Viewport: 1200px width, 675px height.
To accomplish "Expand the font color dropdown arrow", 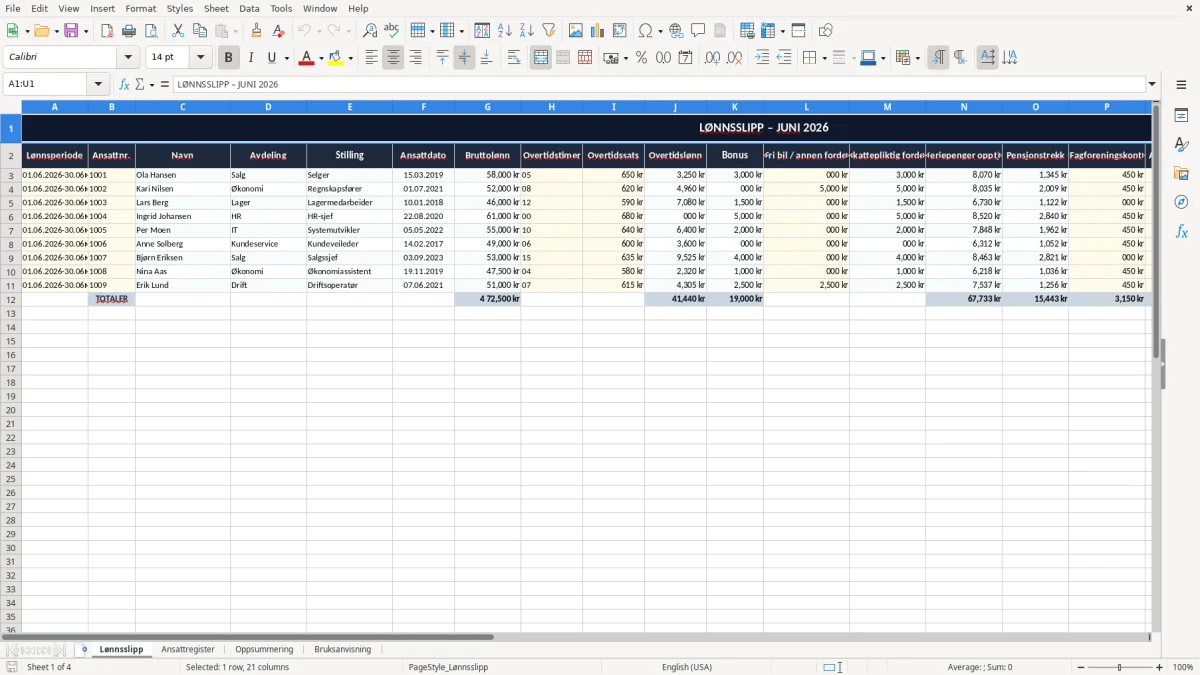I will (320, 58).
